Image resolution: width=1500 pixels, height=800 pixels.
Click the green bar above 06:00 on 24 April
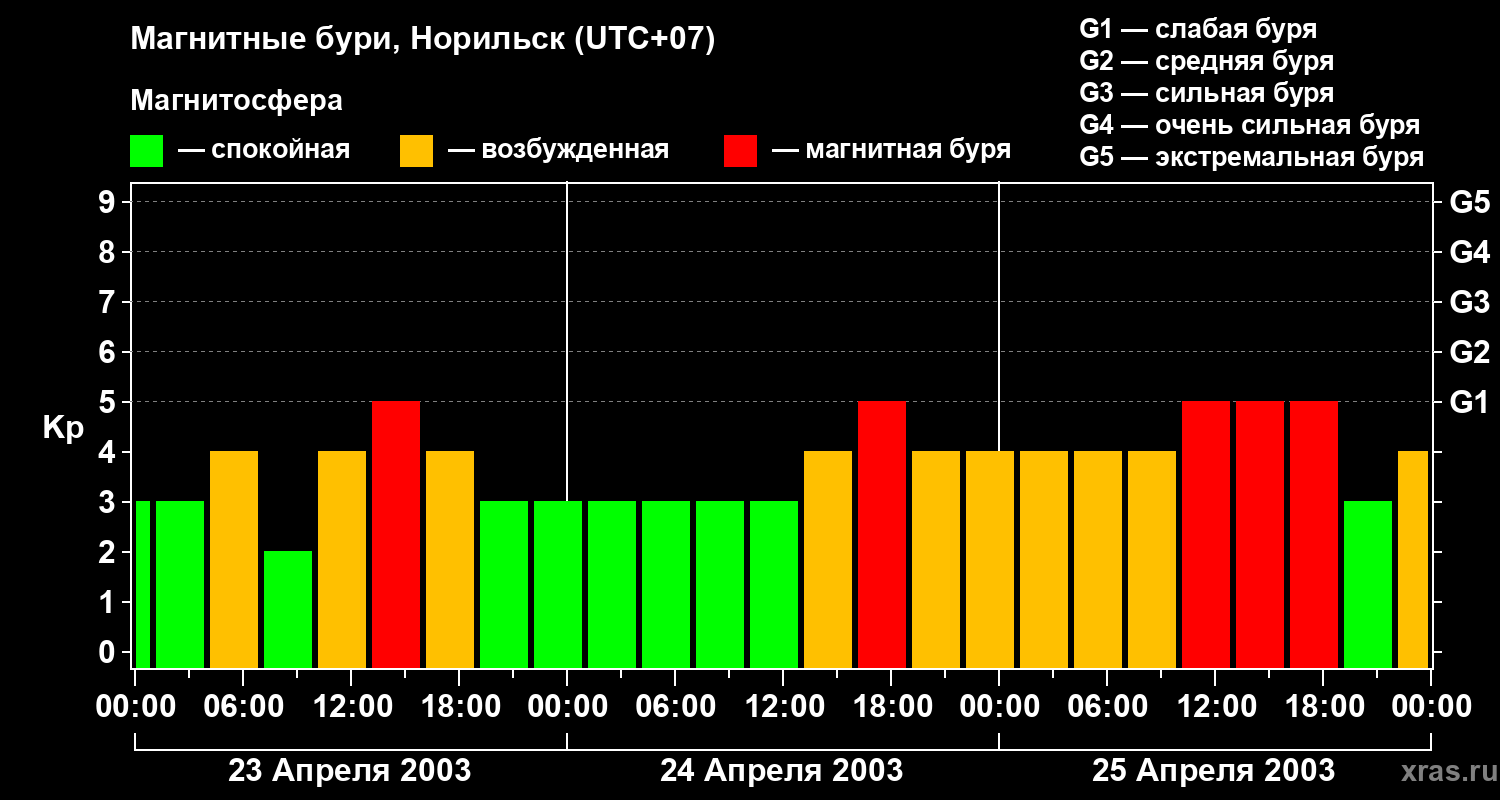tap(666, 584)
